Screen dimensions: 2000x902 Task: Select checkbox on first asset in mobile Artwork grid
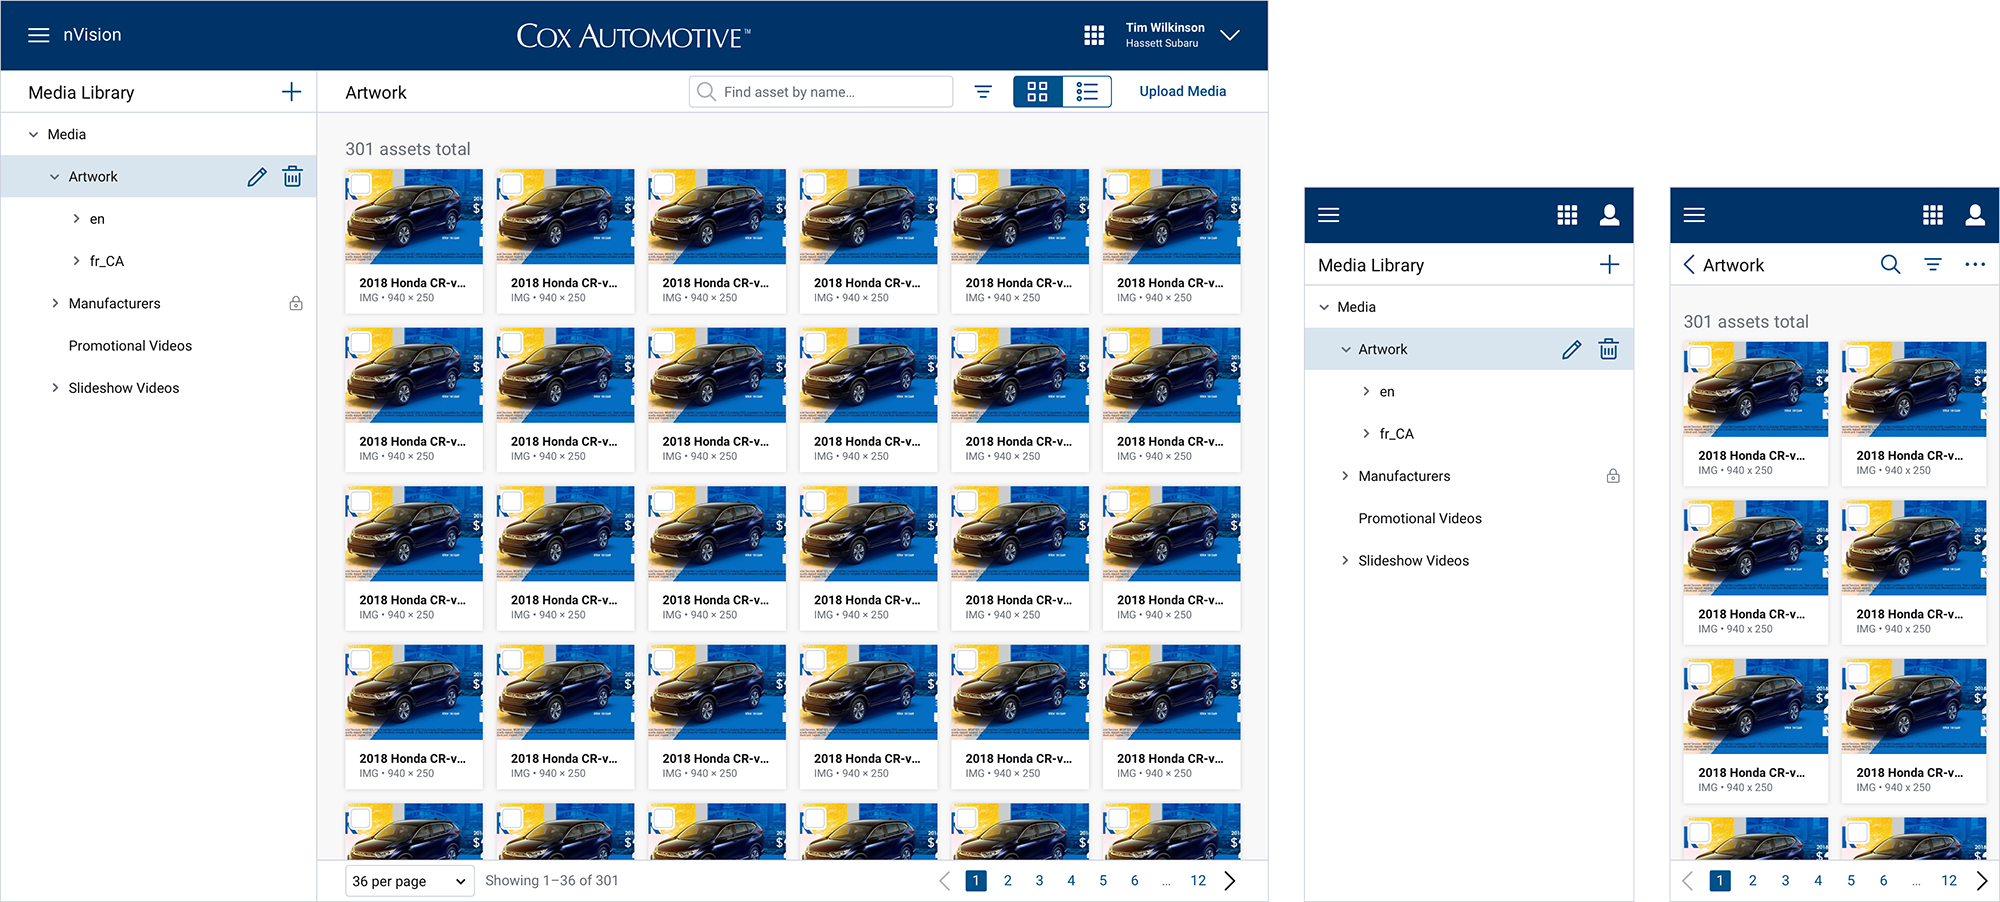pos(1699,357)
